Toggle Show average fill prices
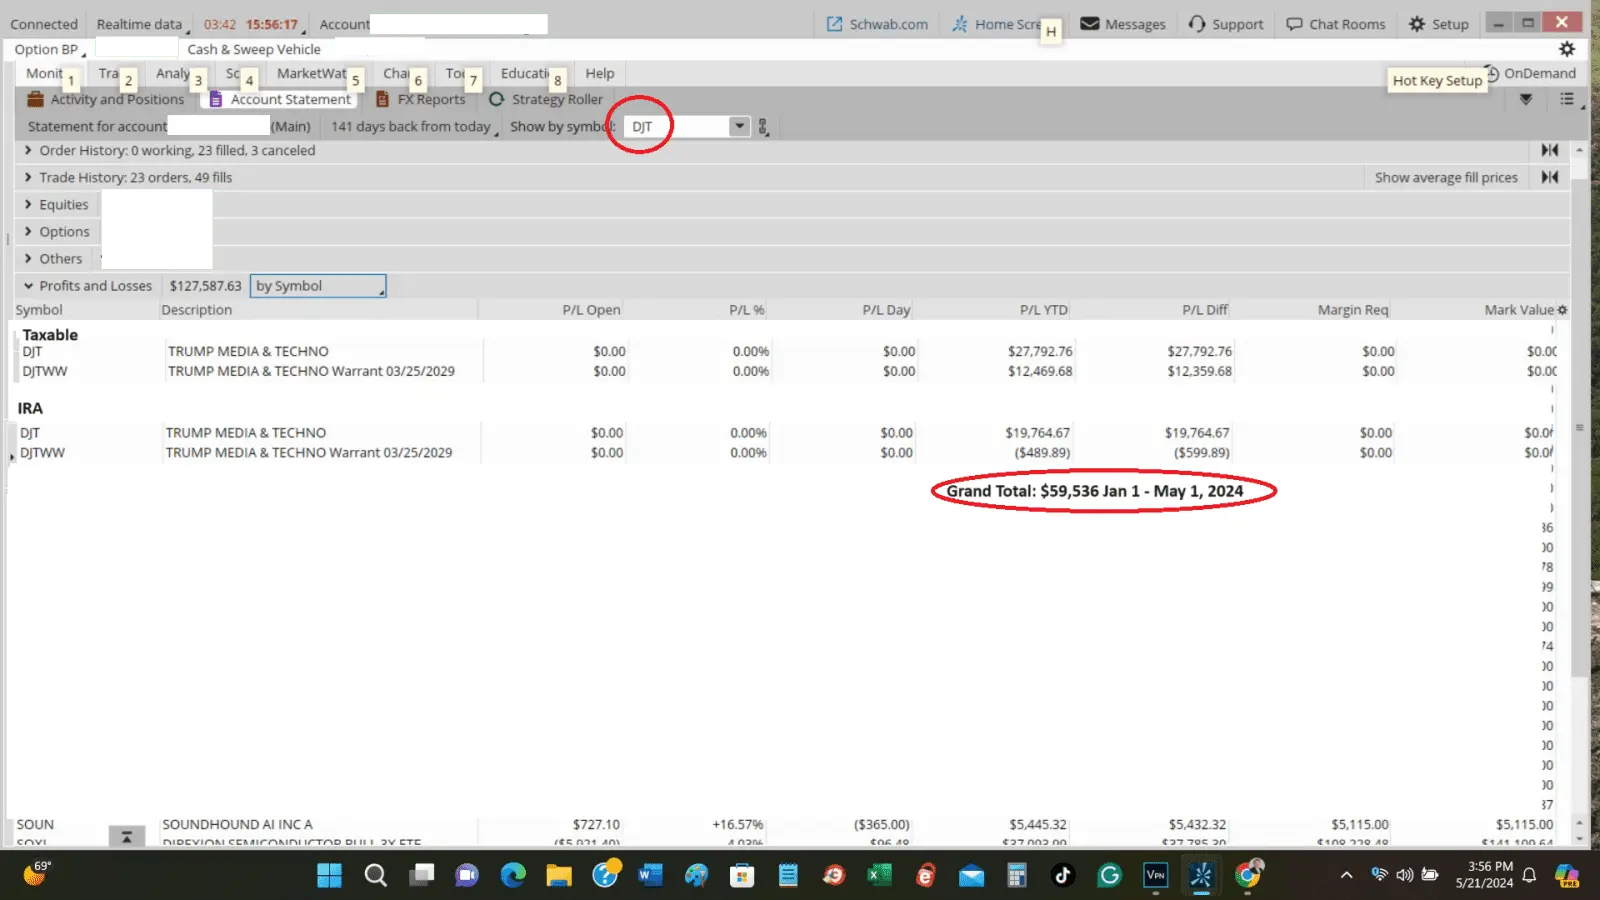The image size is (1600, 900). 1445,177
